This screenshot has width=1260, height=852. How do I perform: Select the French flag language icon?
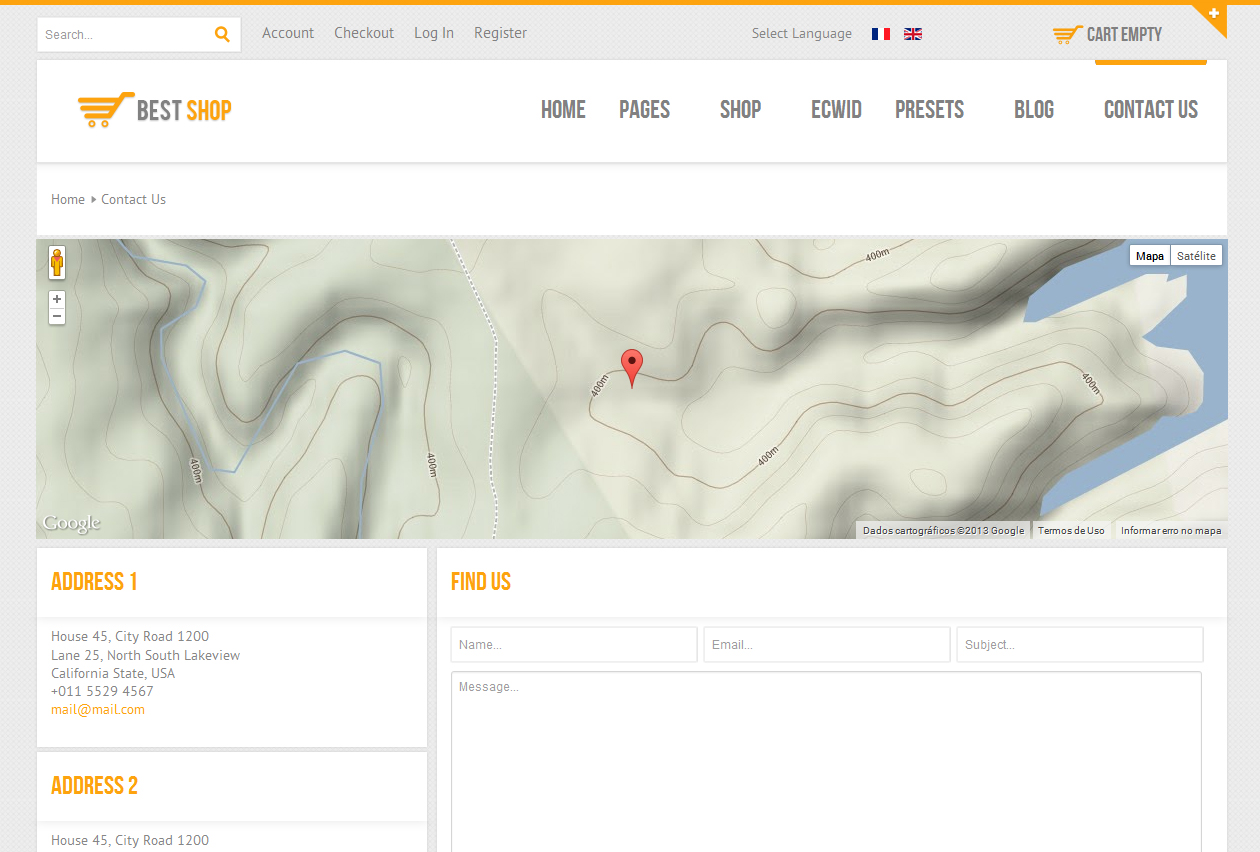[880, 34]
